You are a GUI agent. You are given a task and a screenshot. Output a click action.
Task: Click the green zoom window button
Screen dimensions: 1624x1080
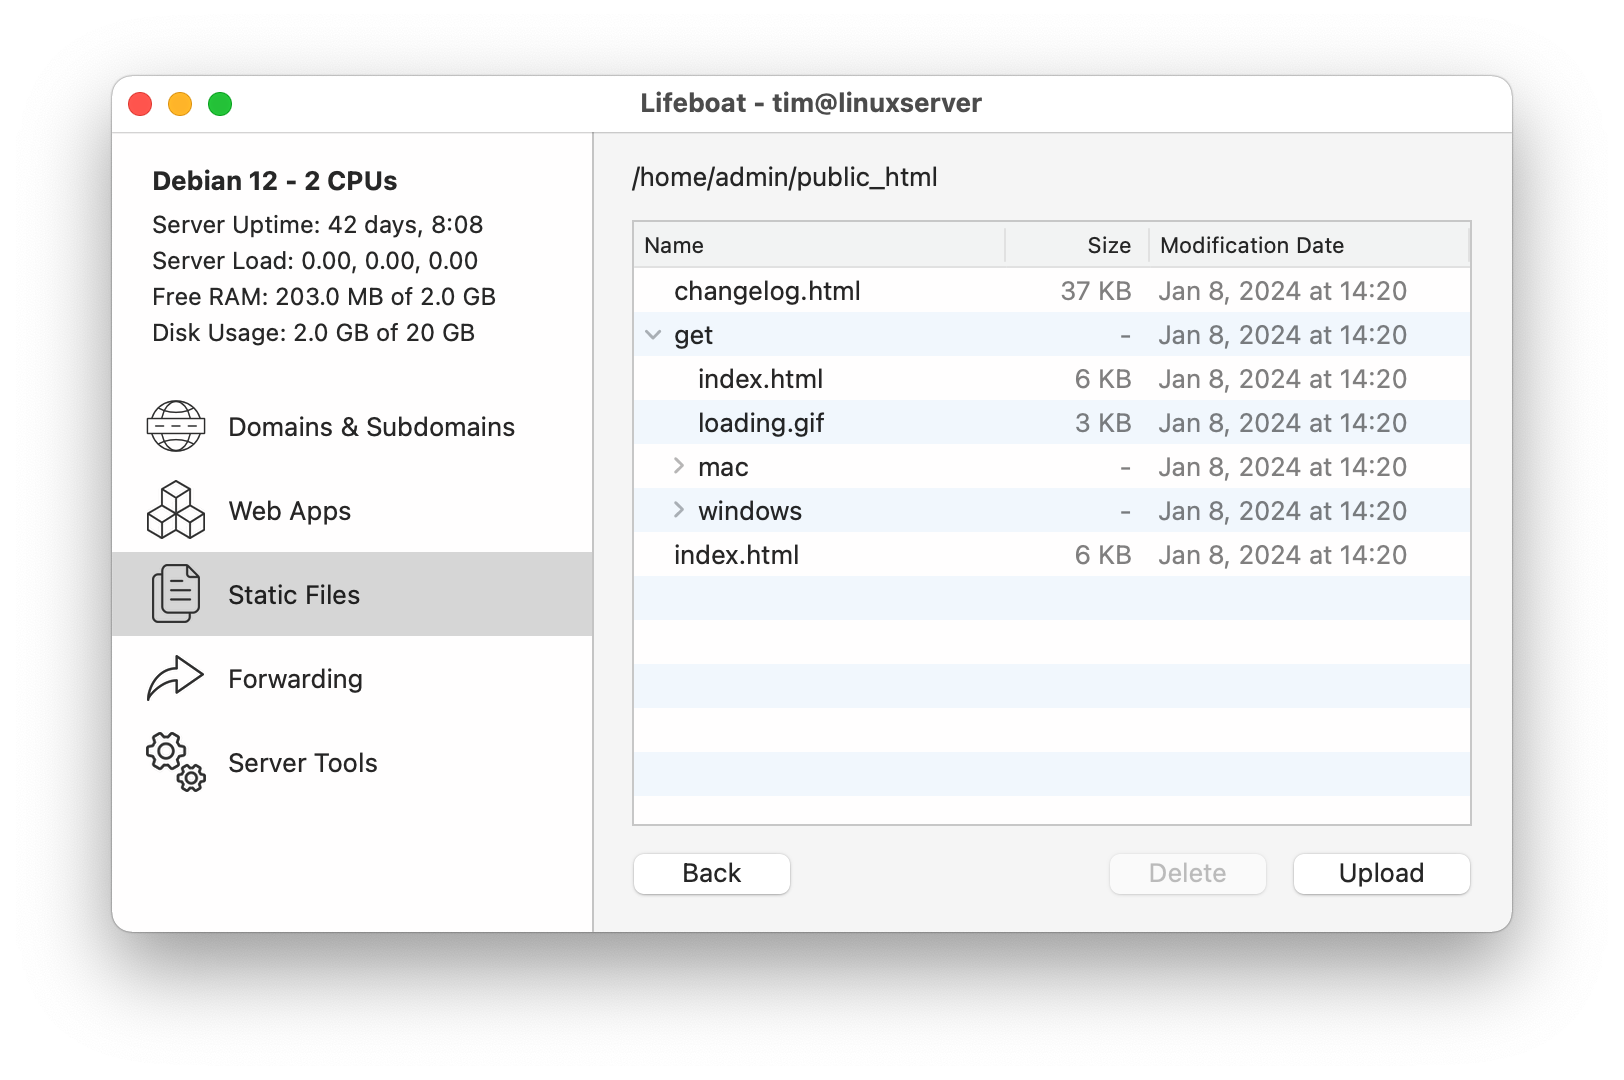220,104
